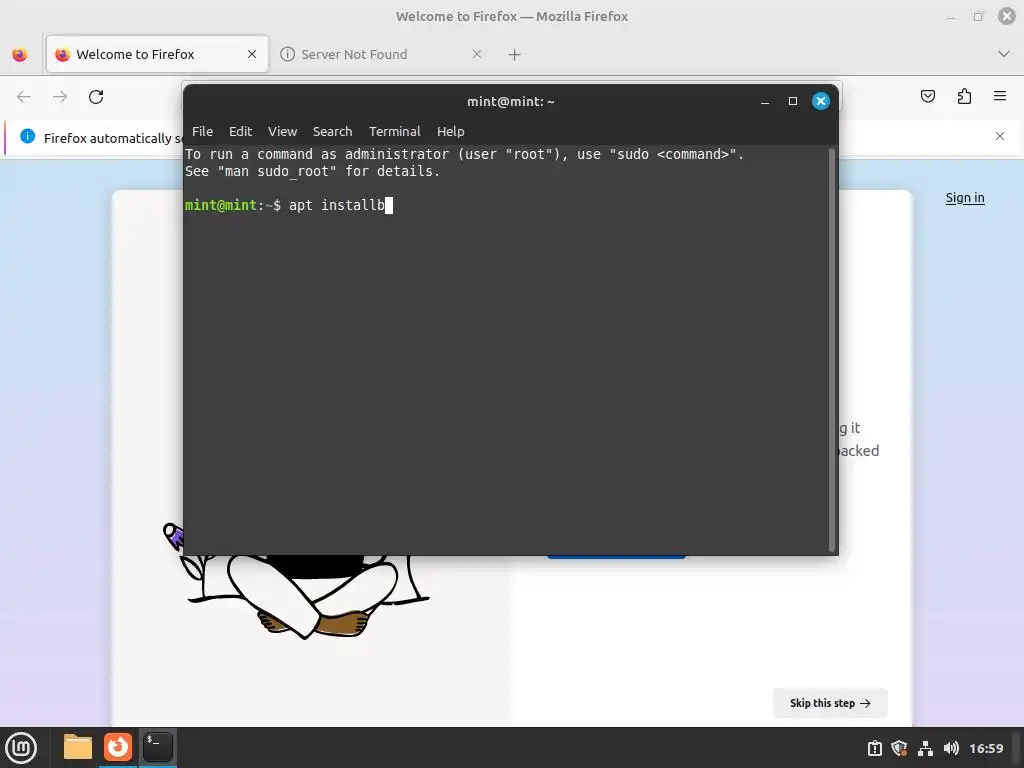Open the Search menu in terminal
Viewport: 1024px width, 768px height.
(x=332, y=131)
